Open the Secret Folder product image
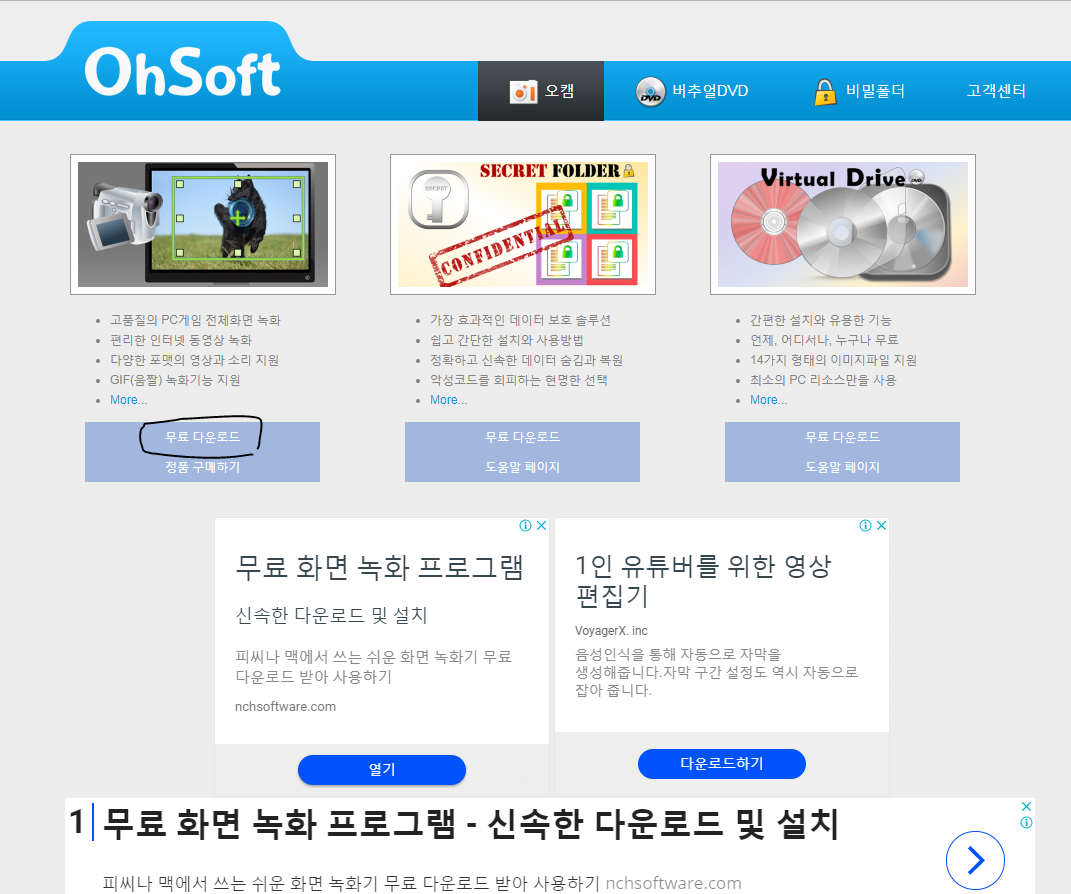 pyautogui.click(x=523, y=225)
